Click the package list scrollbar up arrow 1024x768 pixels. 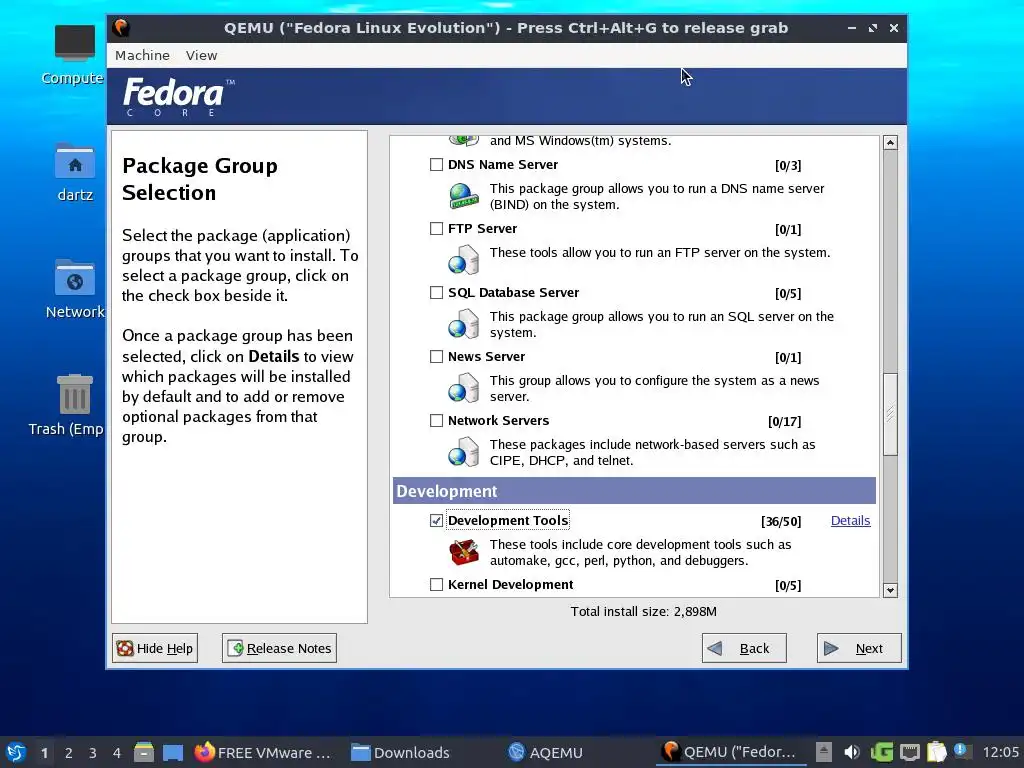click(890, 142)
